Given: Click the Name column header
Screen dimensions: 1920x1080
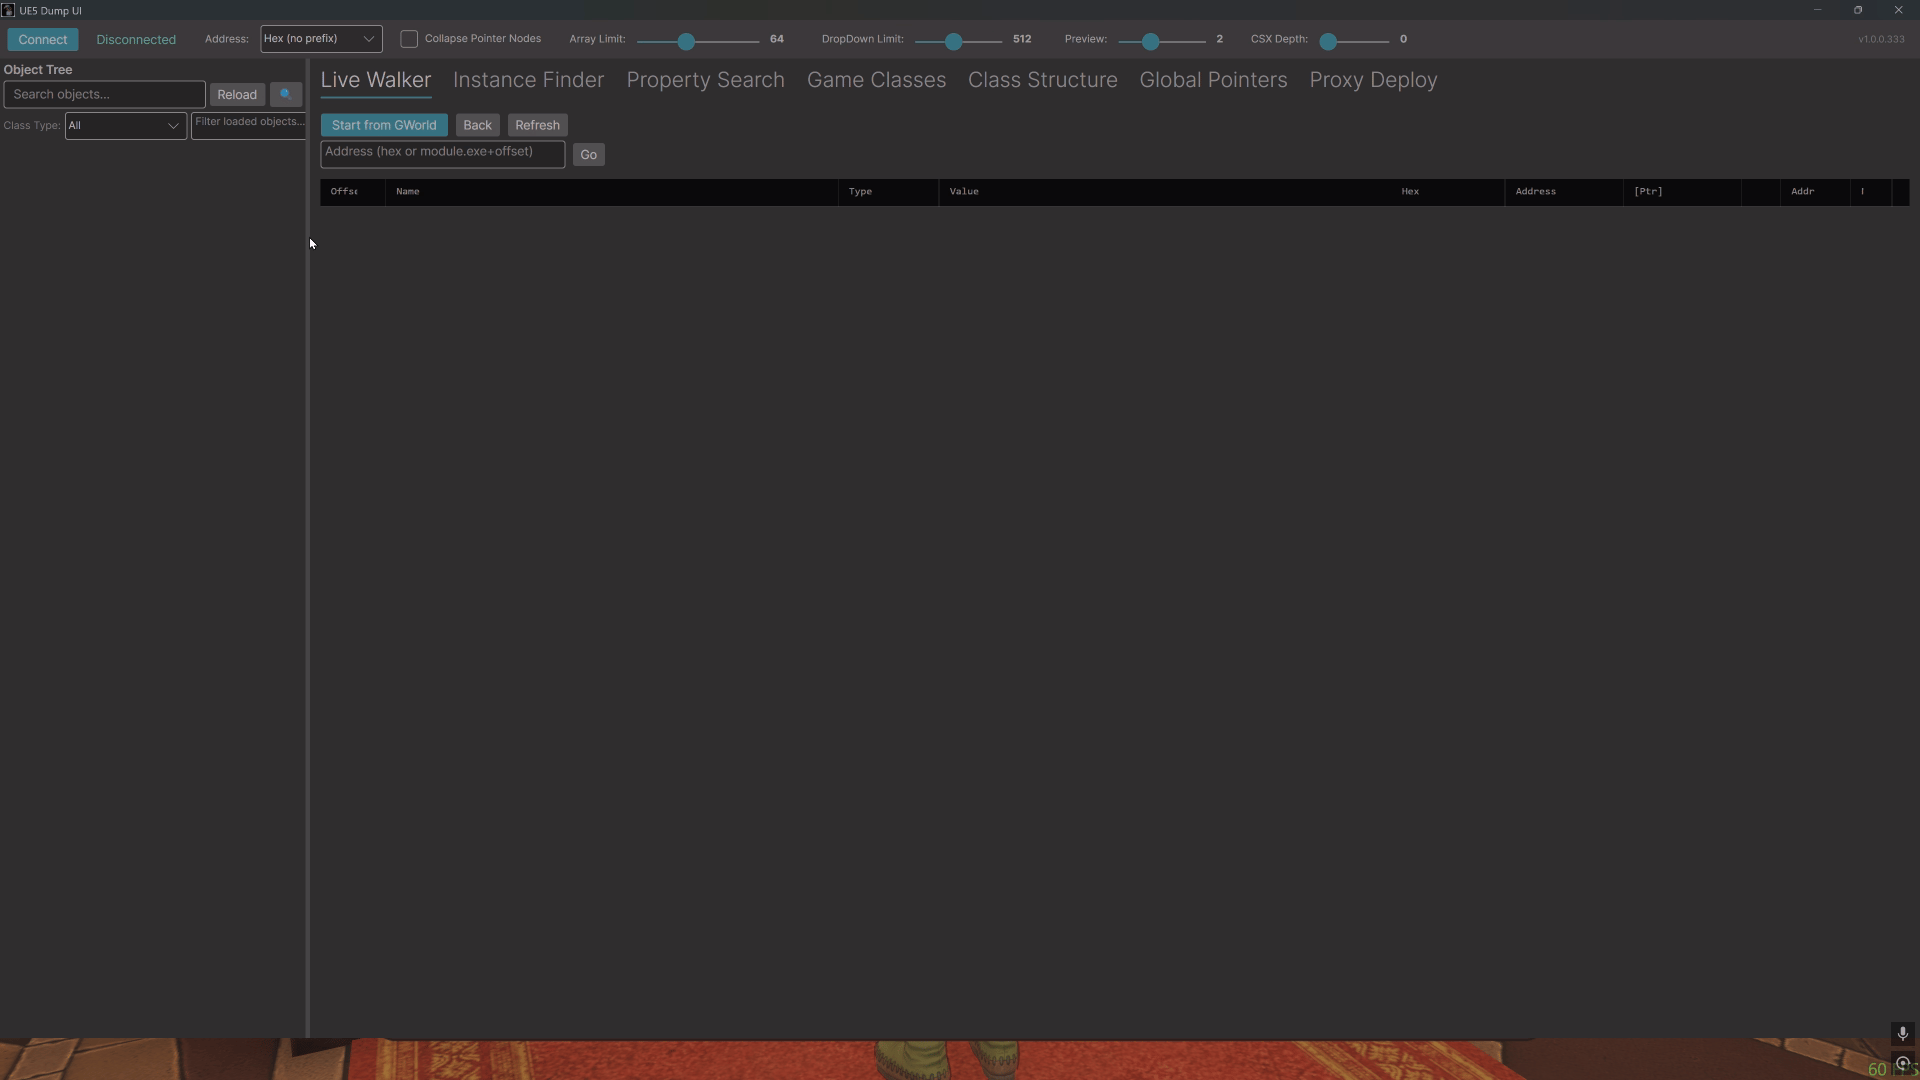Looking at the screenshot, I should 611,192.
